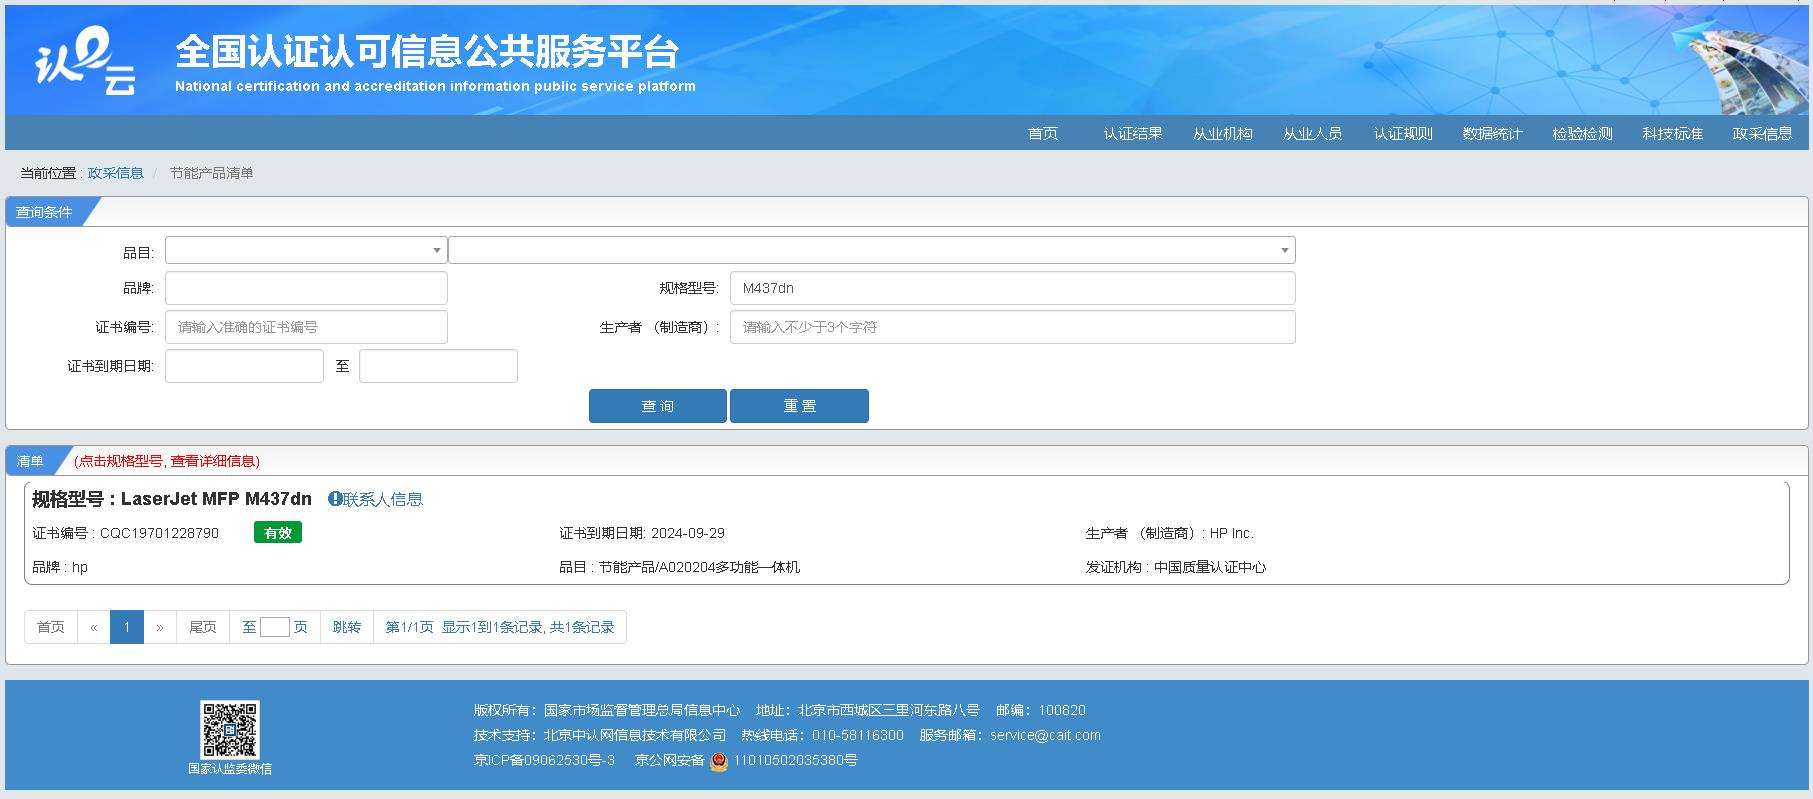Open 科技标准 navigation menu
Image resolution: width=1813 pixels, height=799 pixels.
pos(1673,134)
